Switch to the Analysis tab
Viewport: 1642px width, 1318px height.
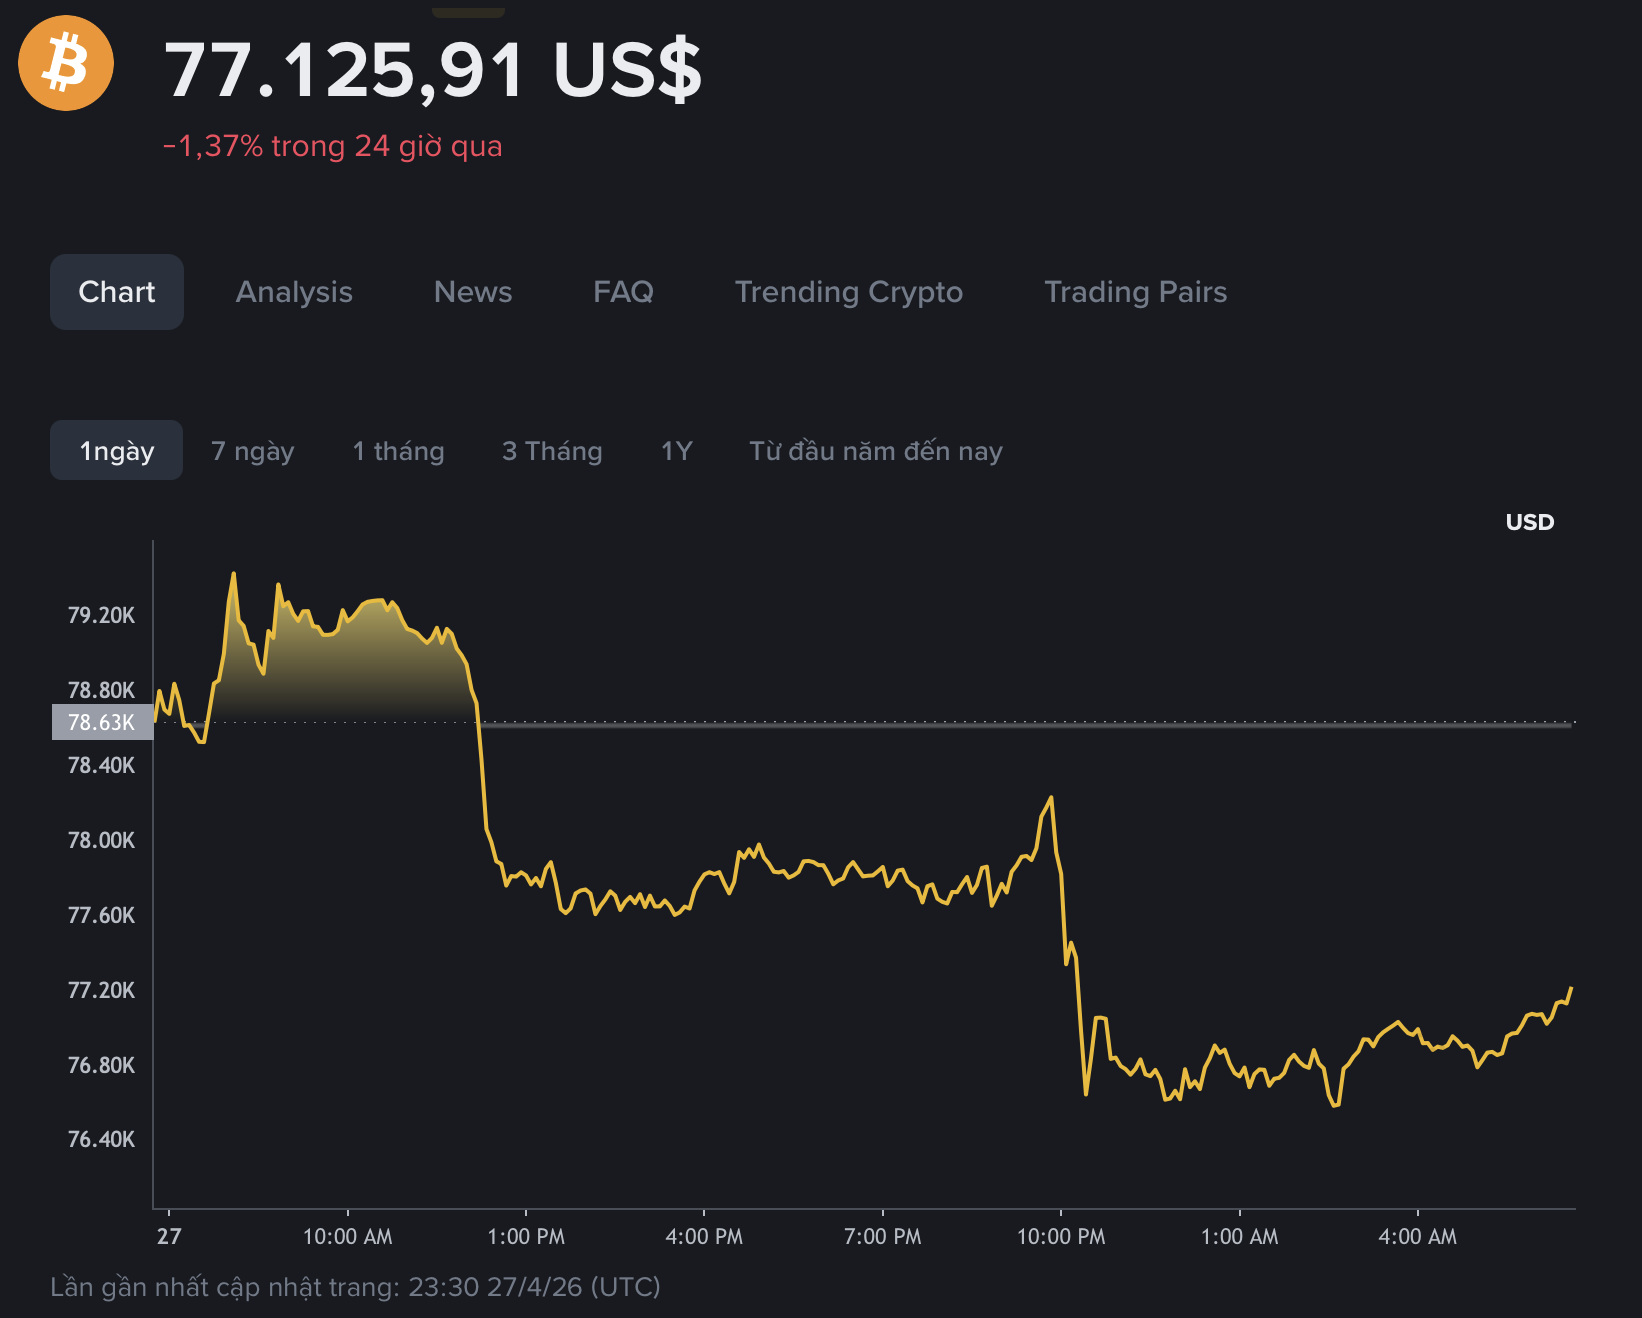point(293,292)
